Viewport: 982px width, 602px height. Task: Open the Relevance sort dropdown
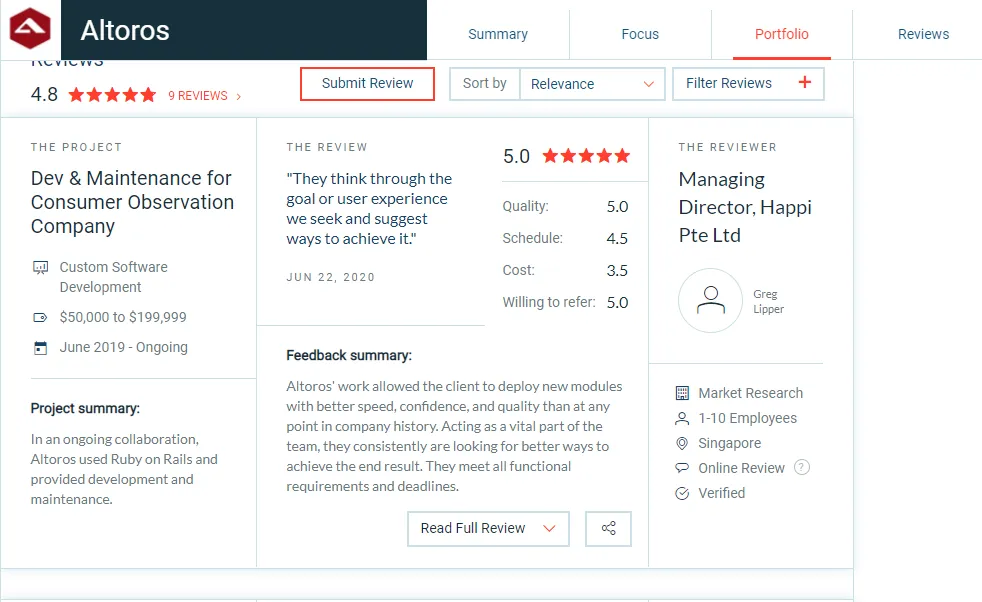[x=592, y=84]
